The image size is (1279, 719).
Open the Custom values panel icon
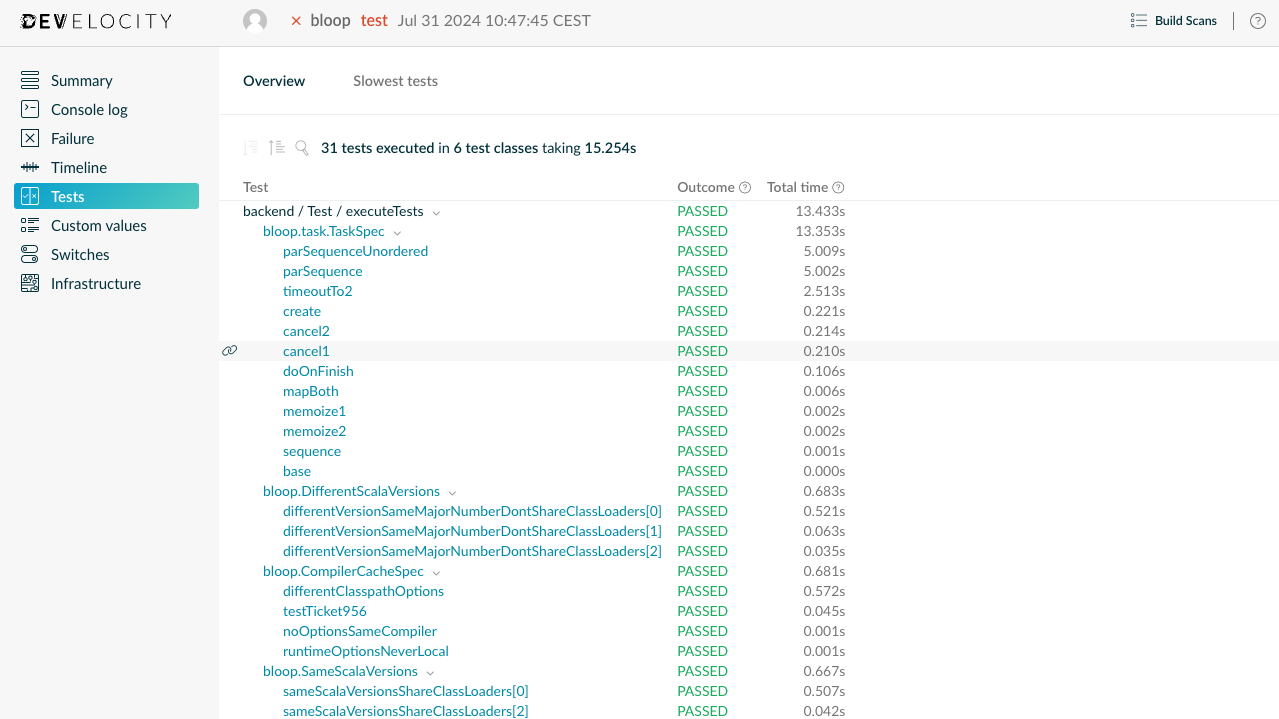click(x=29, y=225)
